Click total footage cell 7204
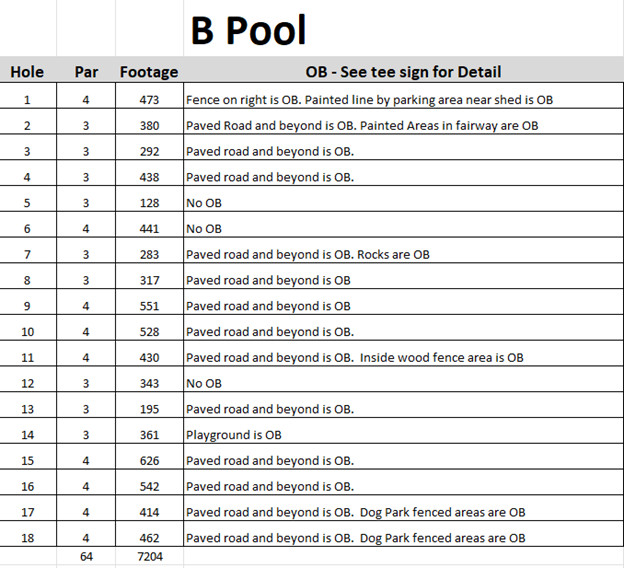The image size is (624, 568). [x=149, y=556]
